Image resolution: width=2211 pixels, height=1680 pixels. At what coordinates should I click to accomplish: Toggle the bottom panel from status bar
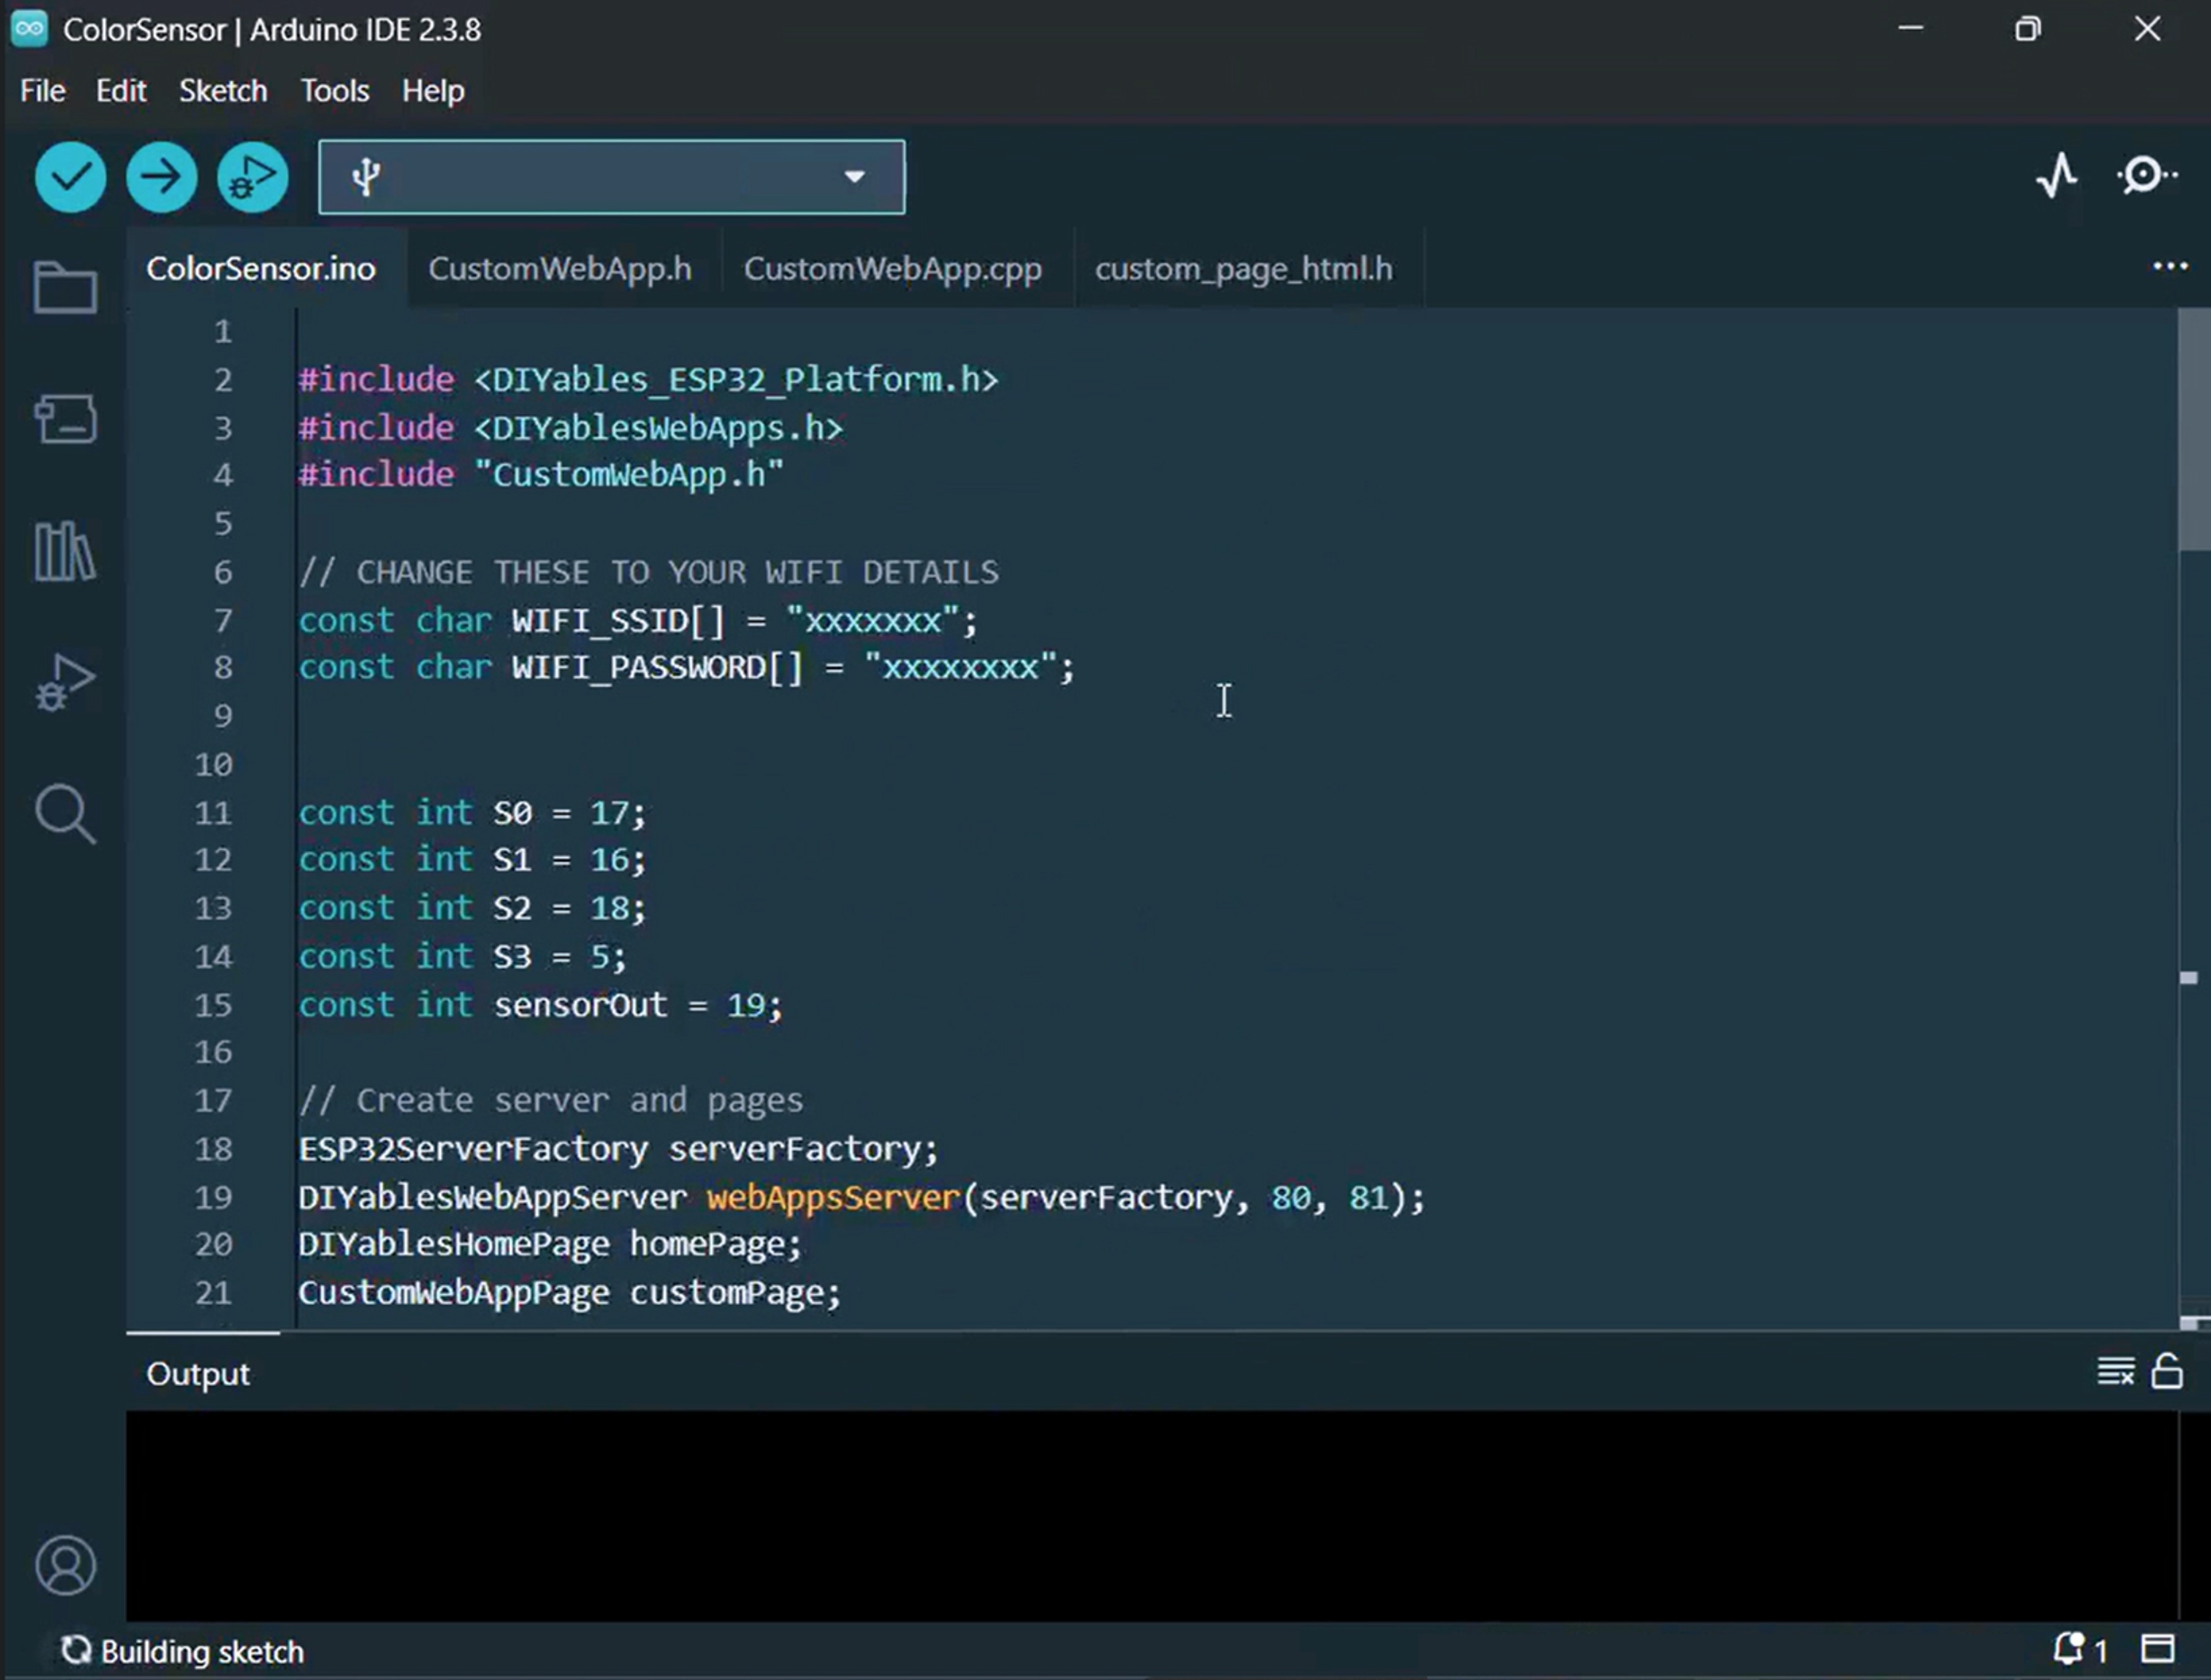[2157, 1649]
